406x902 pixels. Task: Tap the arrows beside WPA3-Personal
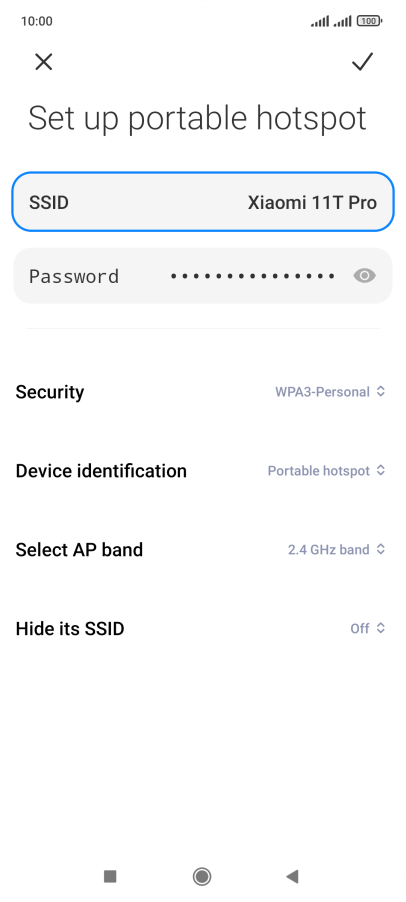point(380,392)
